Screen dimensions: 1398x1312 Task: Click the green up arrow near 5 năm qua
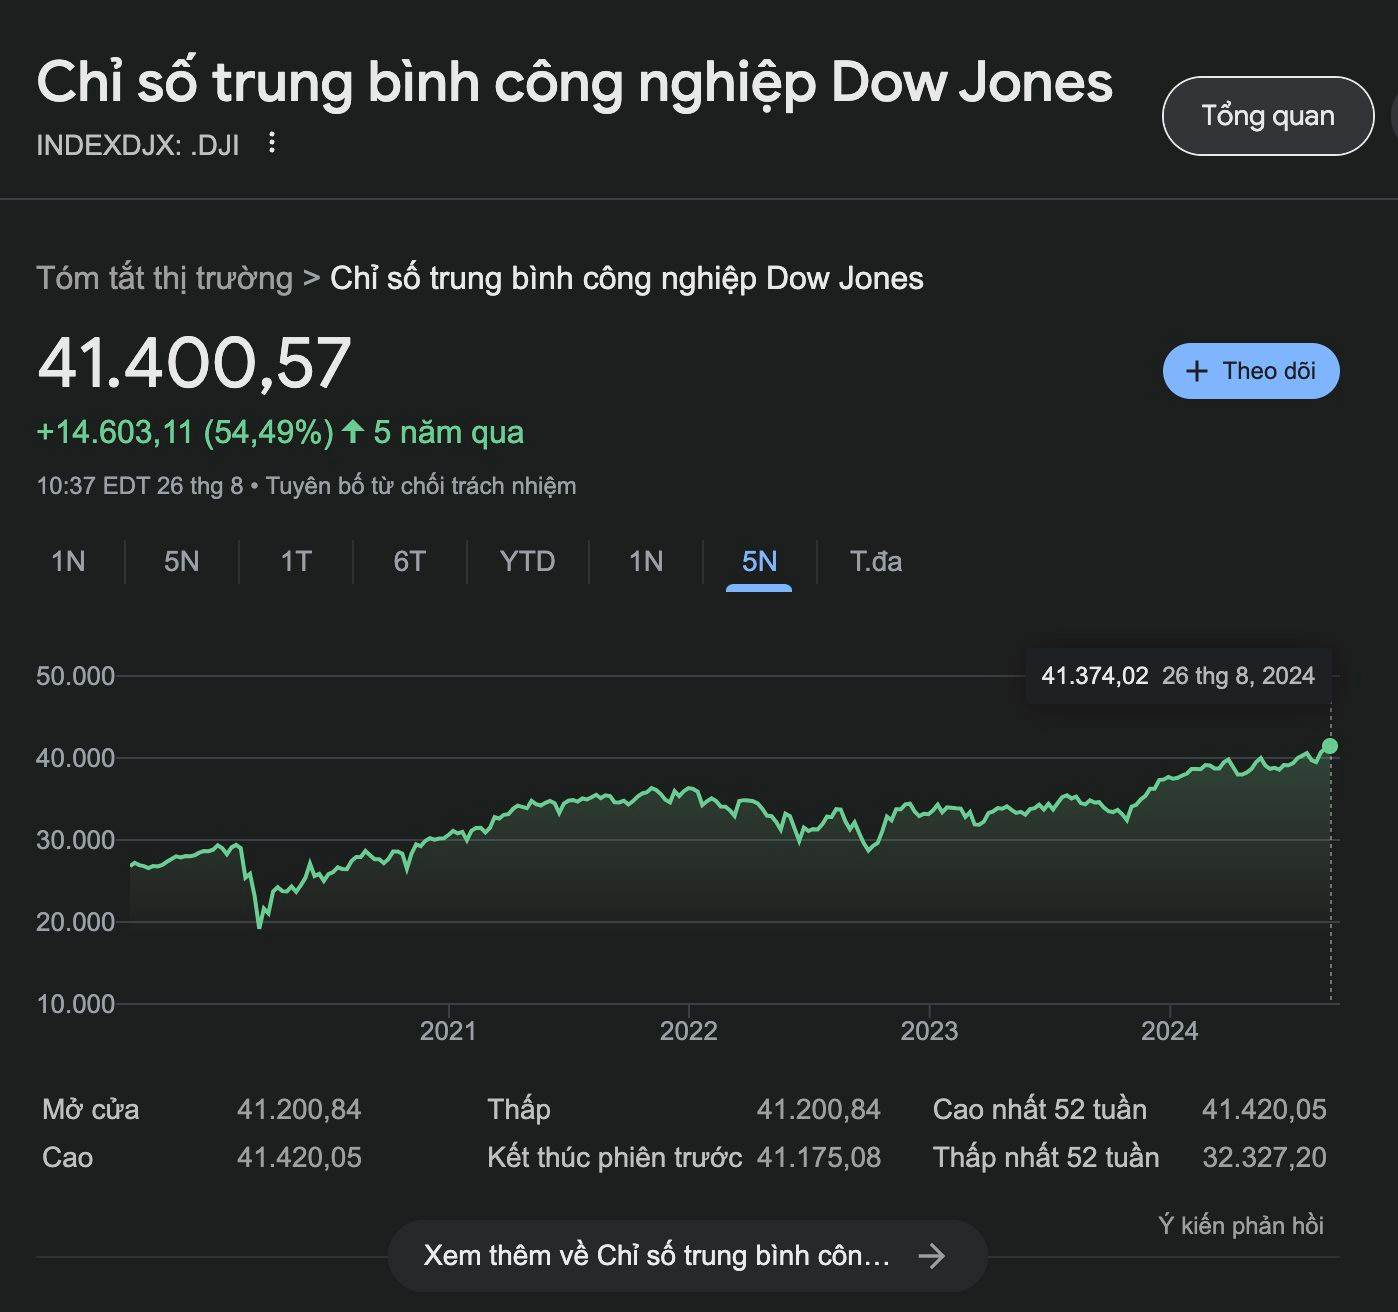point(353,432)
